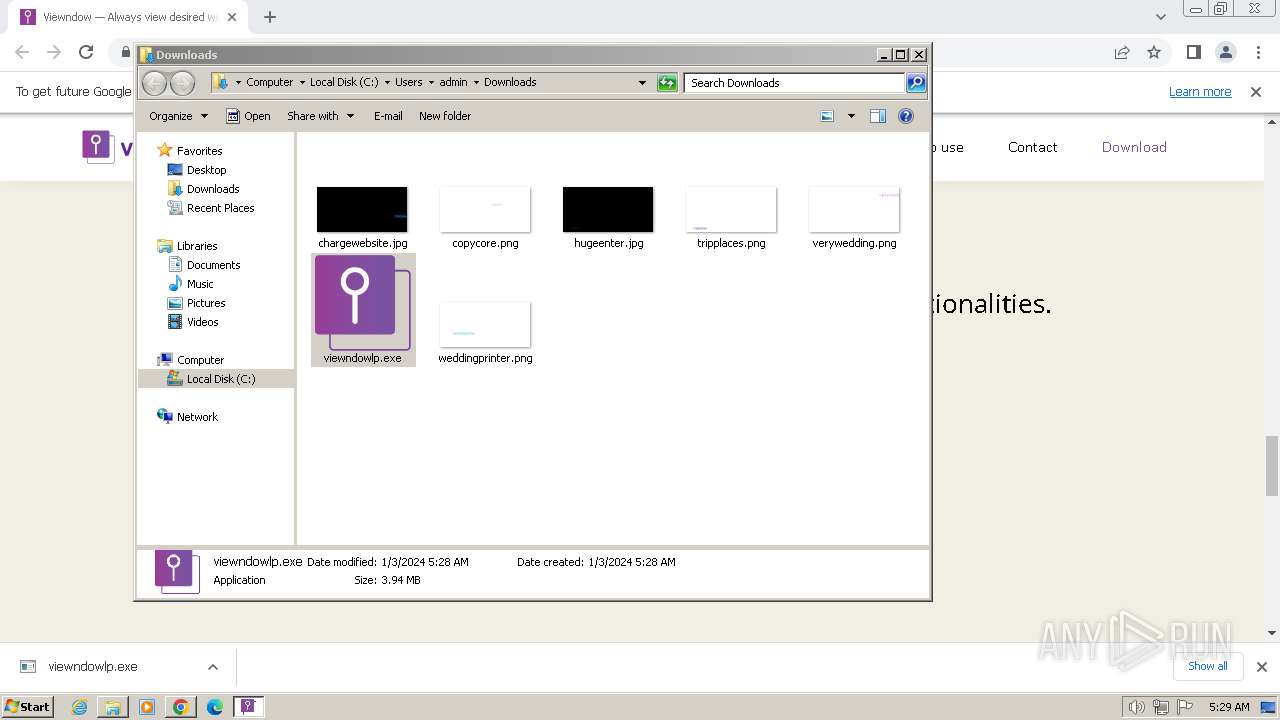Select the tripplaces.png thumbnail
Image resolution: width=1280 pixels, height=720 pixels.
tap(731, 209)
